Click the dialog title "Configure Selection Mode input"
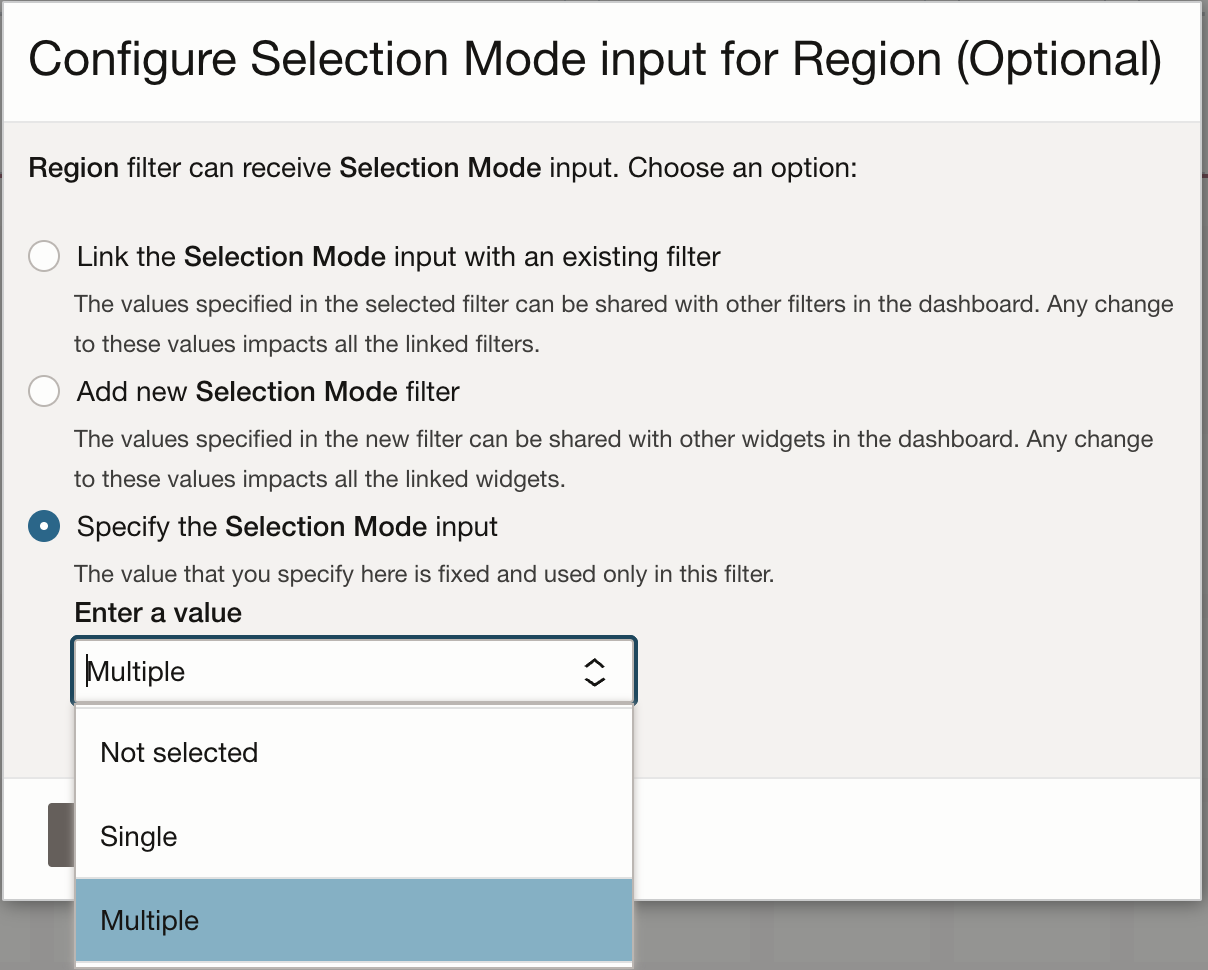 pos(594,59)
